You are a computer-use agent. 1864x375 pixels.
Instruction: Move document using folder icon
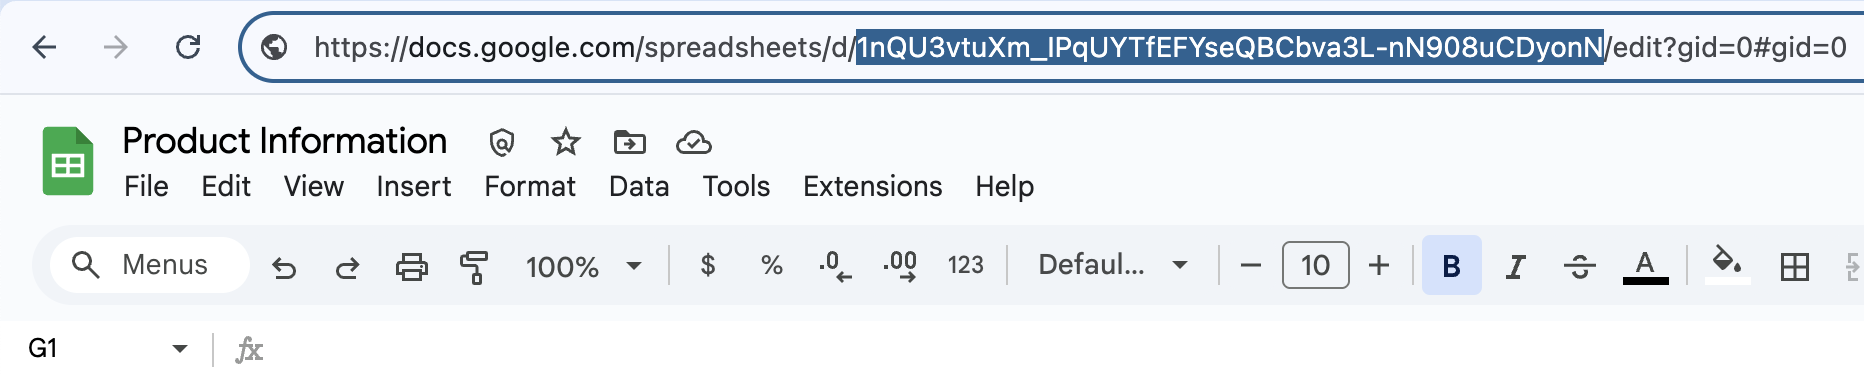(x=630, y=143)
